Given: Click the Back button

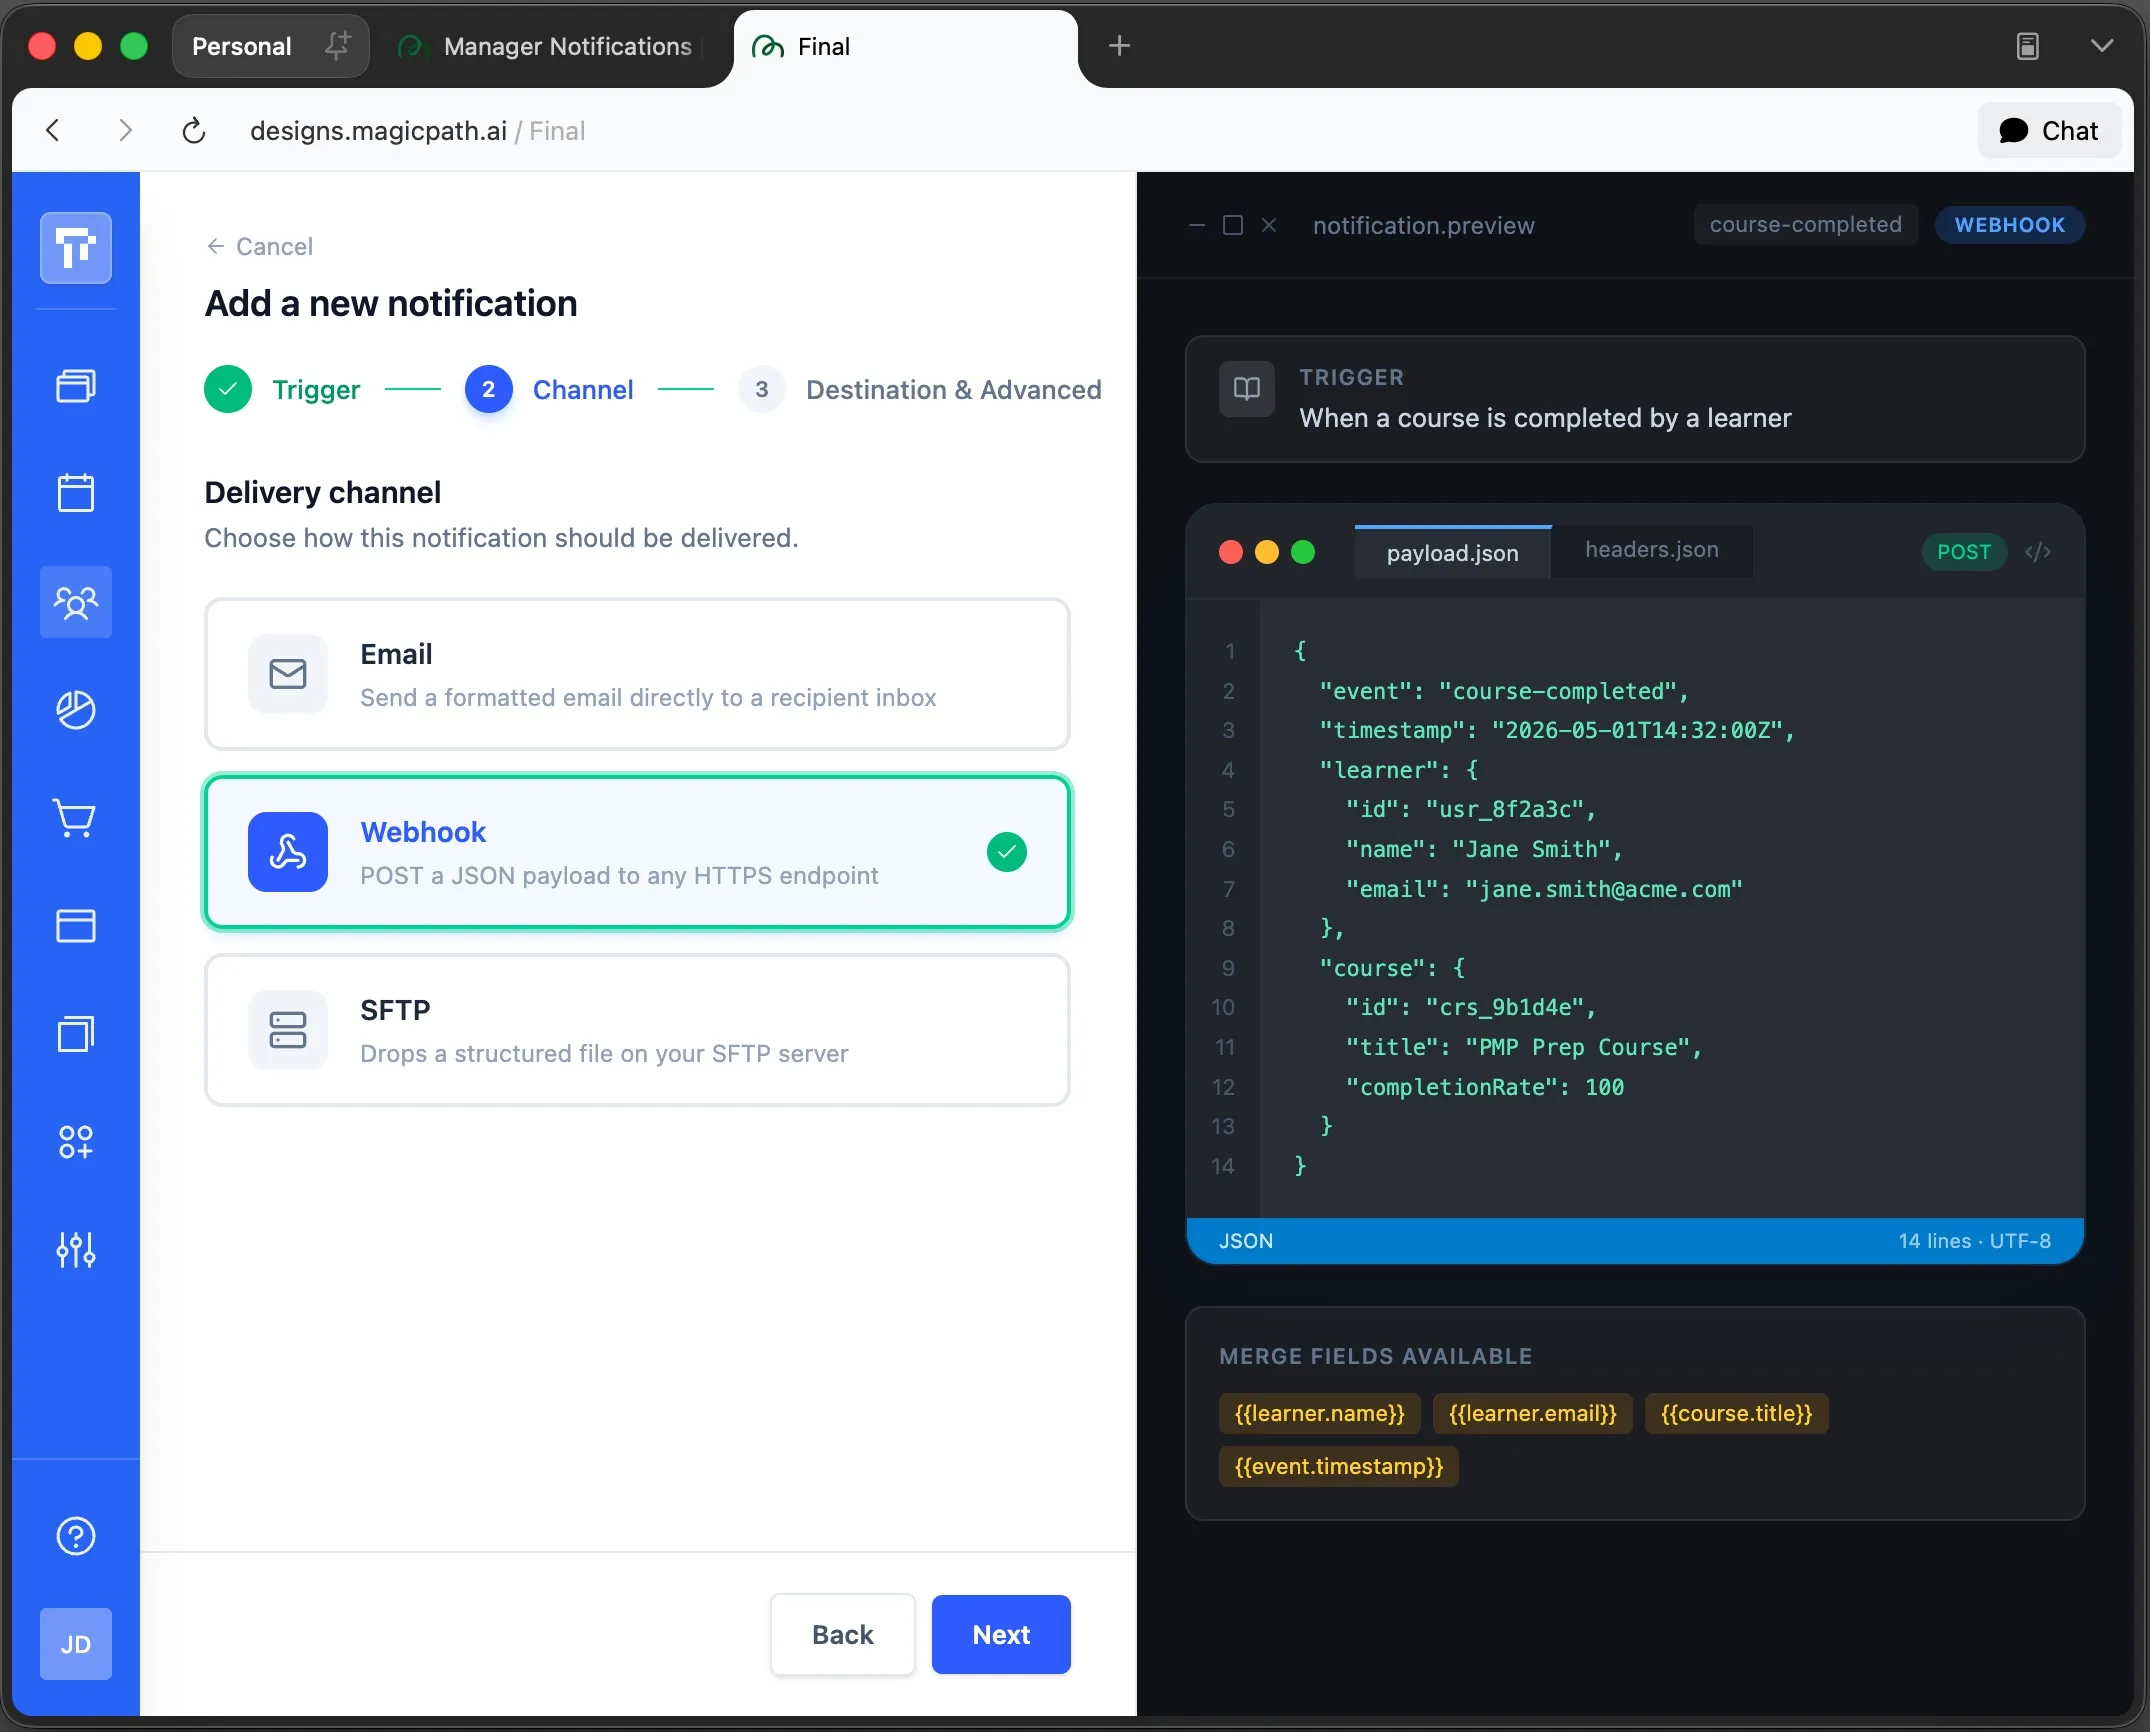Looking at the screenshot, I should point(842,1635).
